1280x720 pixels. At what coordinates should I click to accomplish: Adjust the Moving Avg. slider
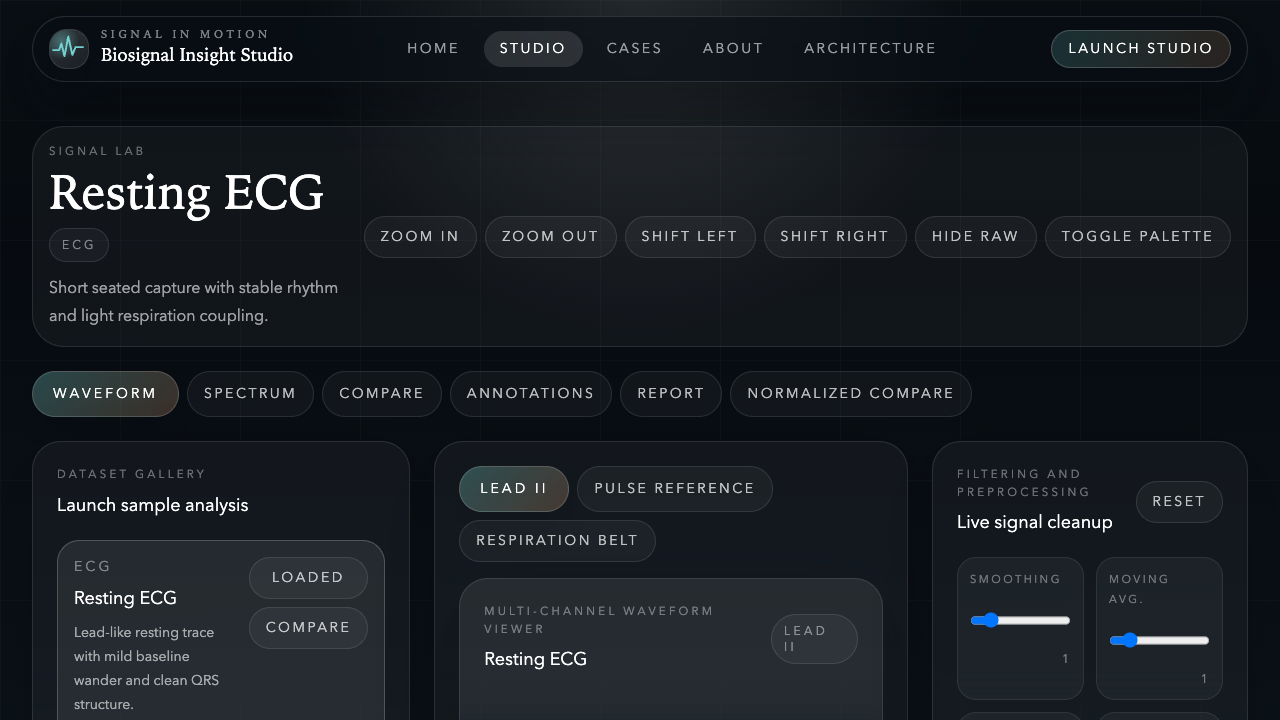(1159, 640)
